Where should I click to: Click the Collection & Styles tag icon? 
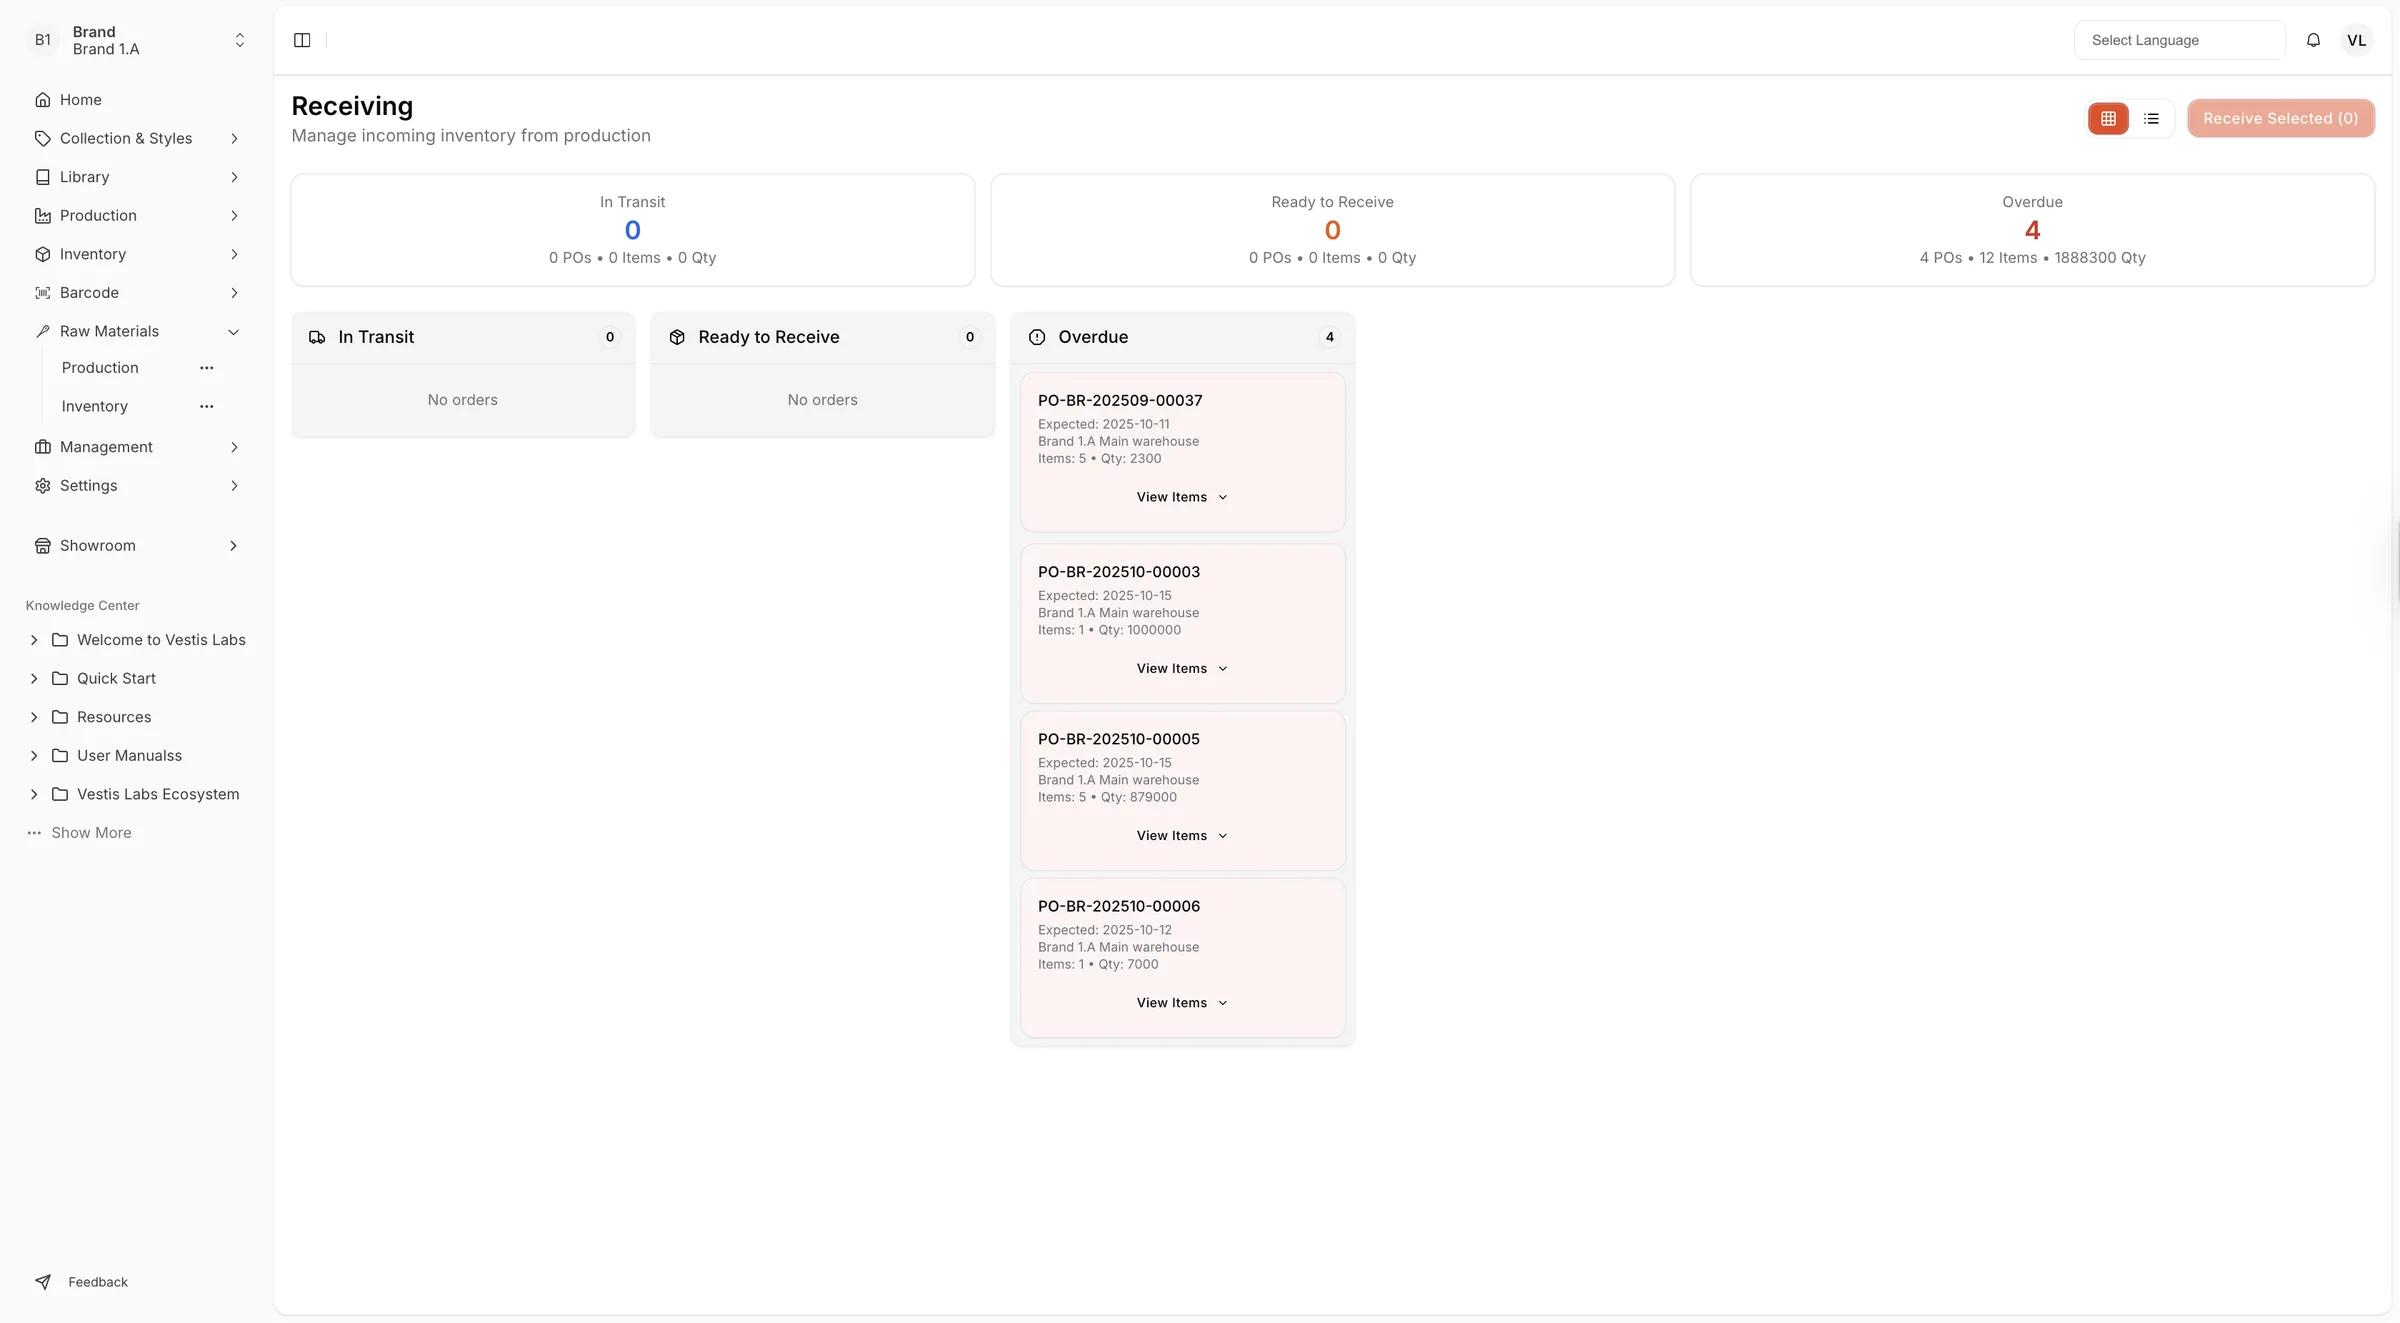coord(42,138)
